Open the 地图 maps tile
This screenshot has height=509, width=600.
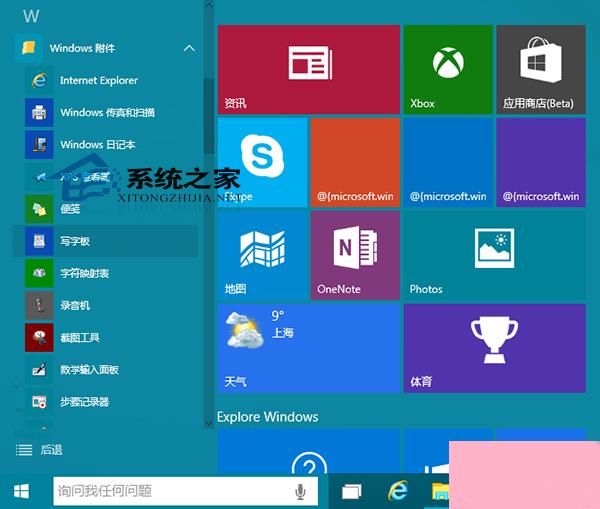coord(262,255)
